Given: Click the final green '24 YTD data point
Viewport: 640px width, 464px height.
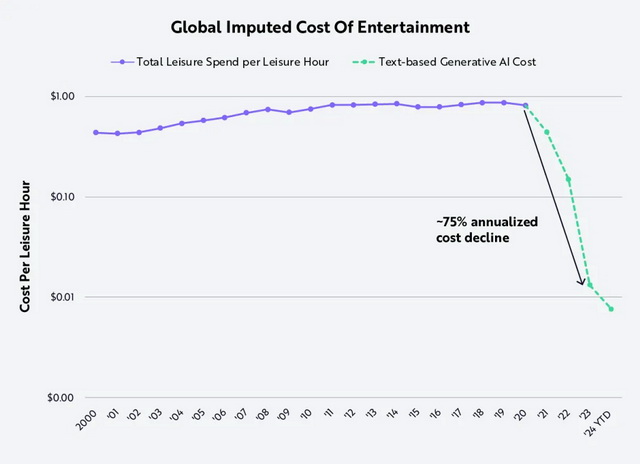Looking at the screenshot, I should pos(611,308).
